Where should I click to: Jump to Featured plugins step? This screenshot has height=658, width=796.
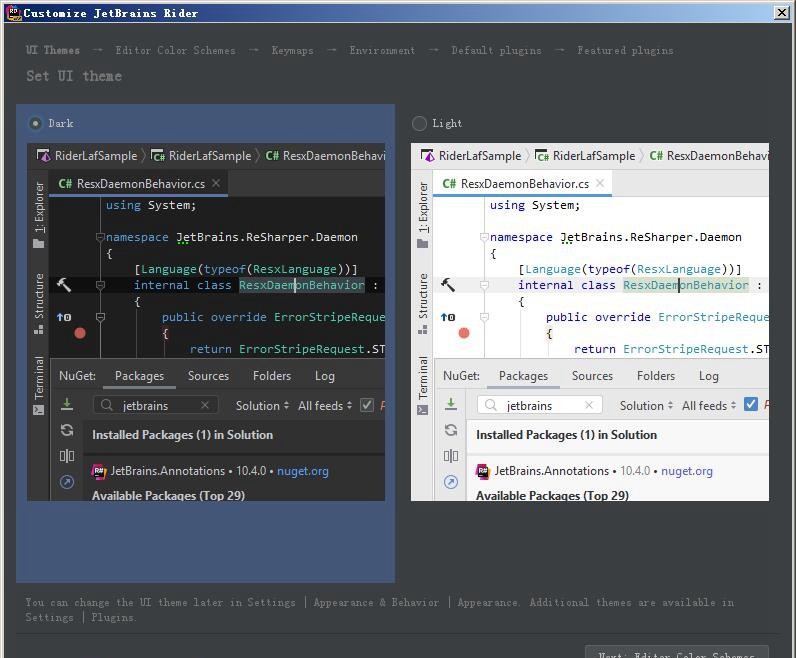click(x=625, y=50)
